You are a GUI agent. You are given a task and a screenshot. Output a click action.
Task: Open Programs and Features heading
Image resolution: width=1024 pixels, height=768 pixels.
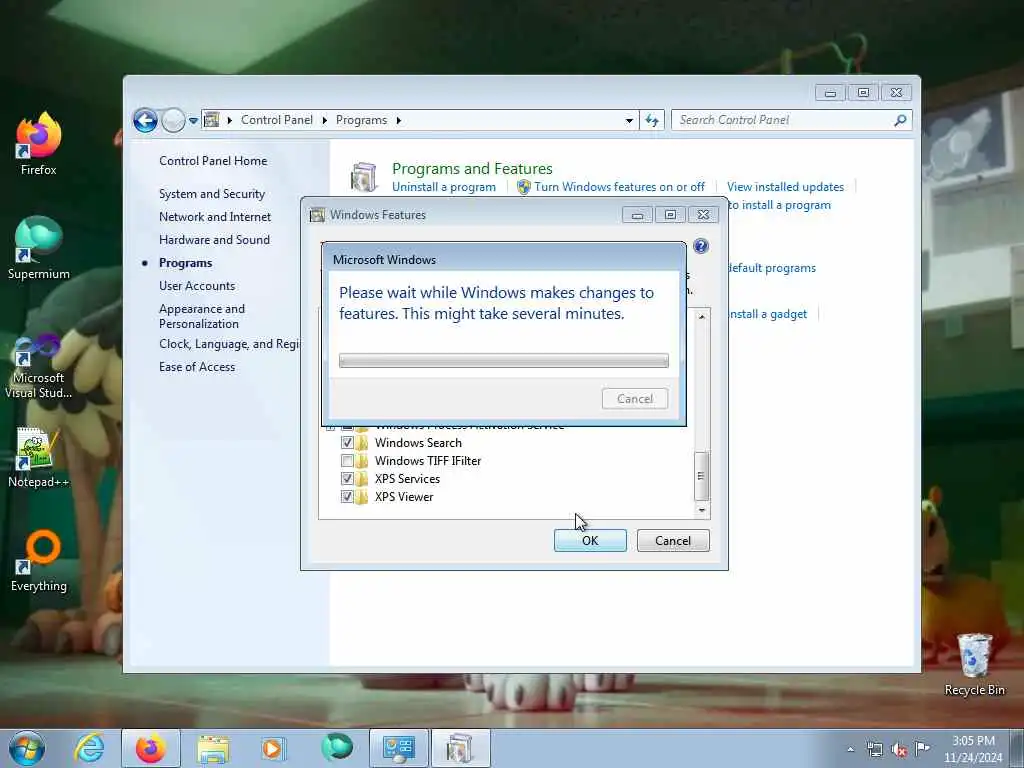[472, 168]
